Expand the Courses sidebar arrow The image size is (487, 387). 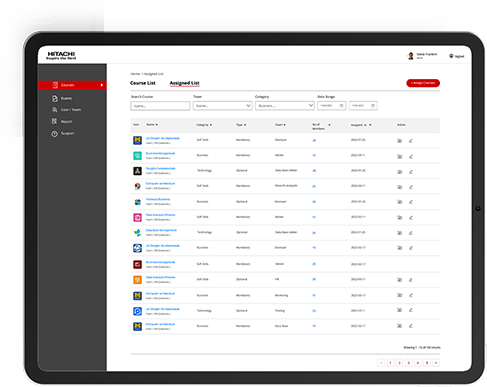click(102, 85)
